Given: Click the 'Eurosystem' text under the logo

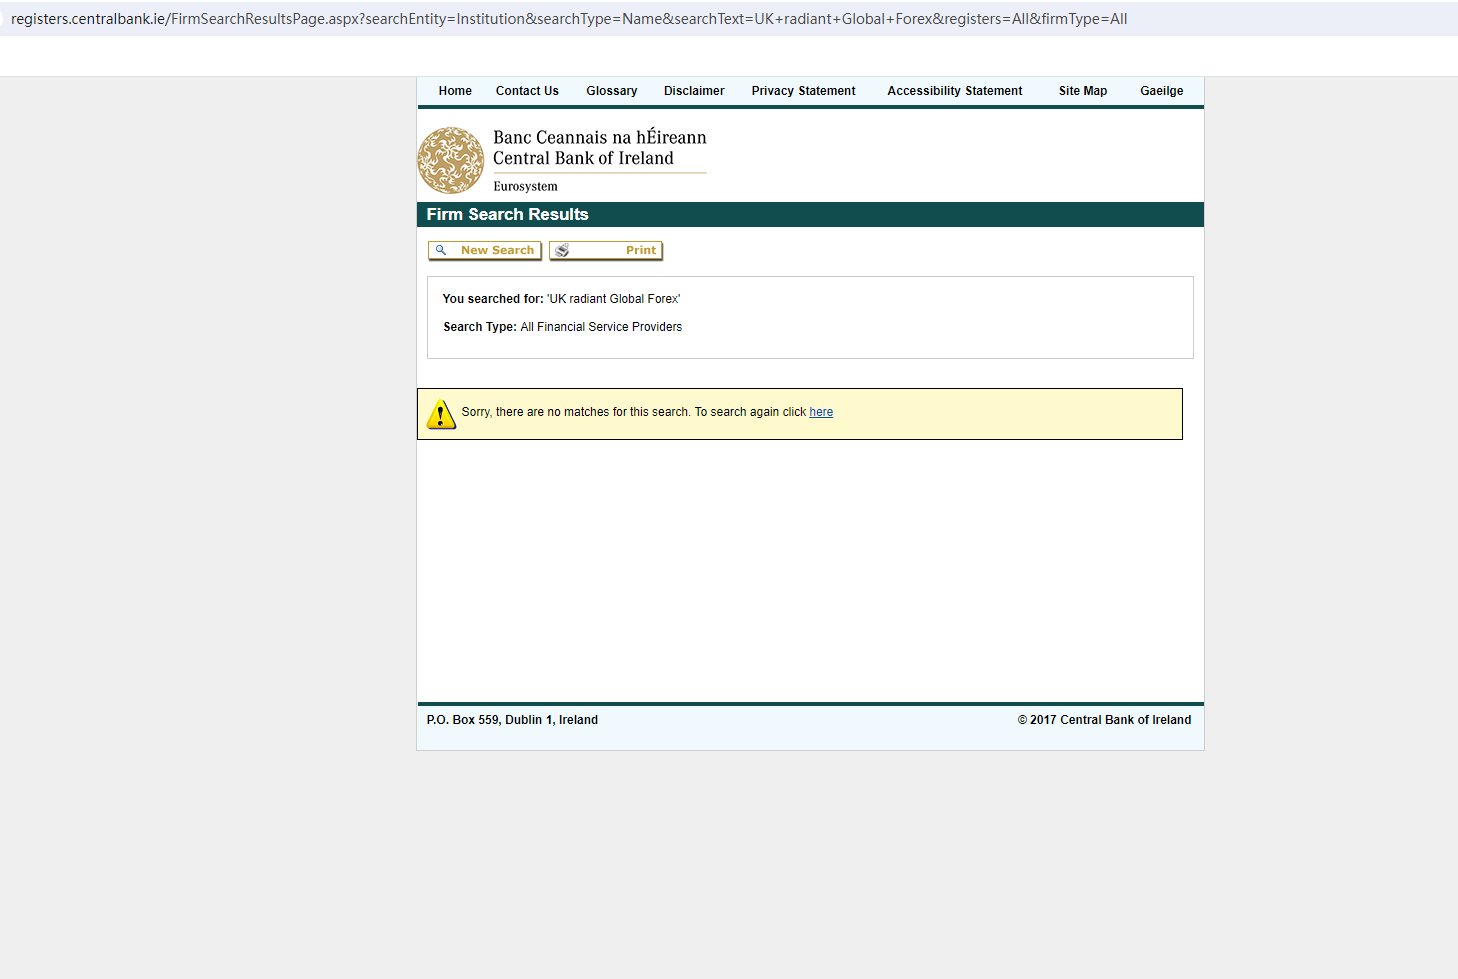Looking at the screenshot, I should pyautogui.click(x=525, y=187).
